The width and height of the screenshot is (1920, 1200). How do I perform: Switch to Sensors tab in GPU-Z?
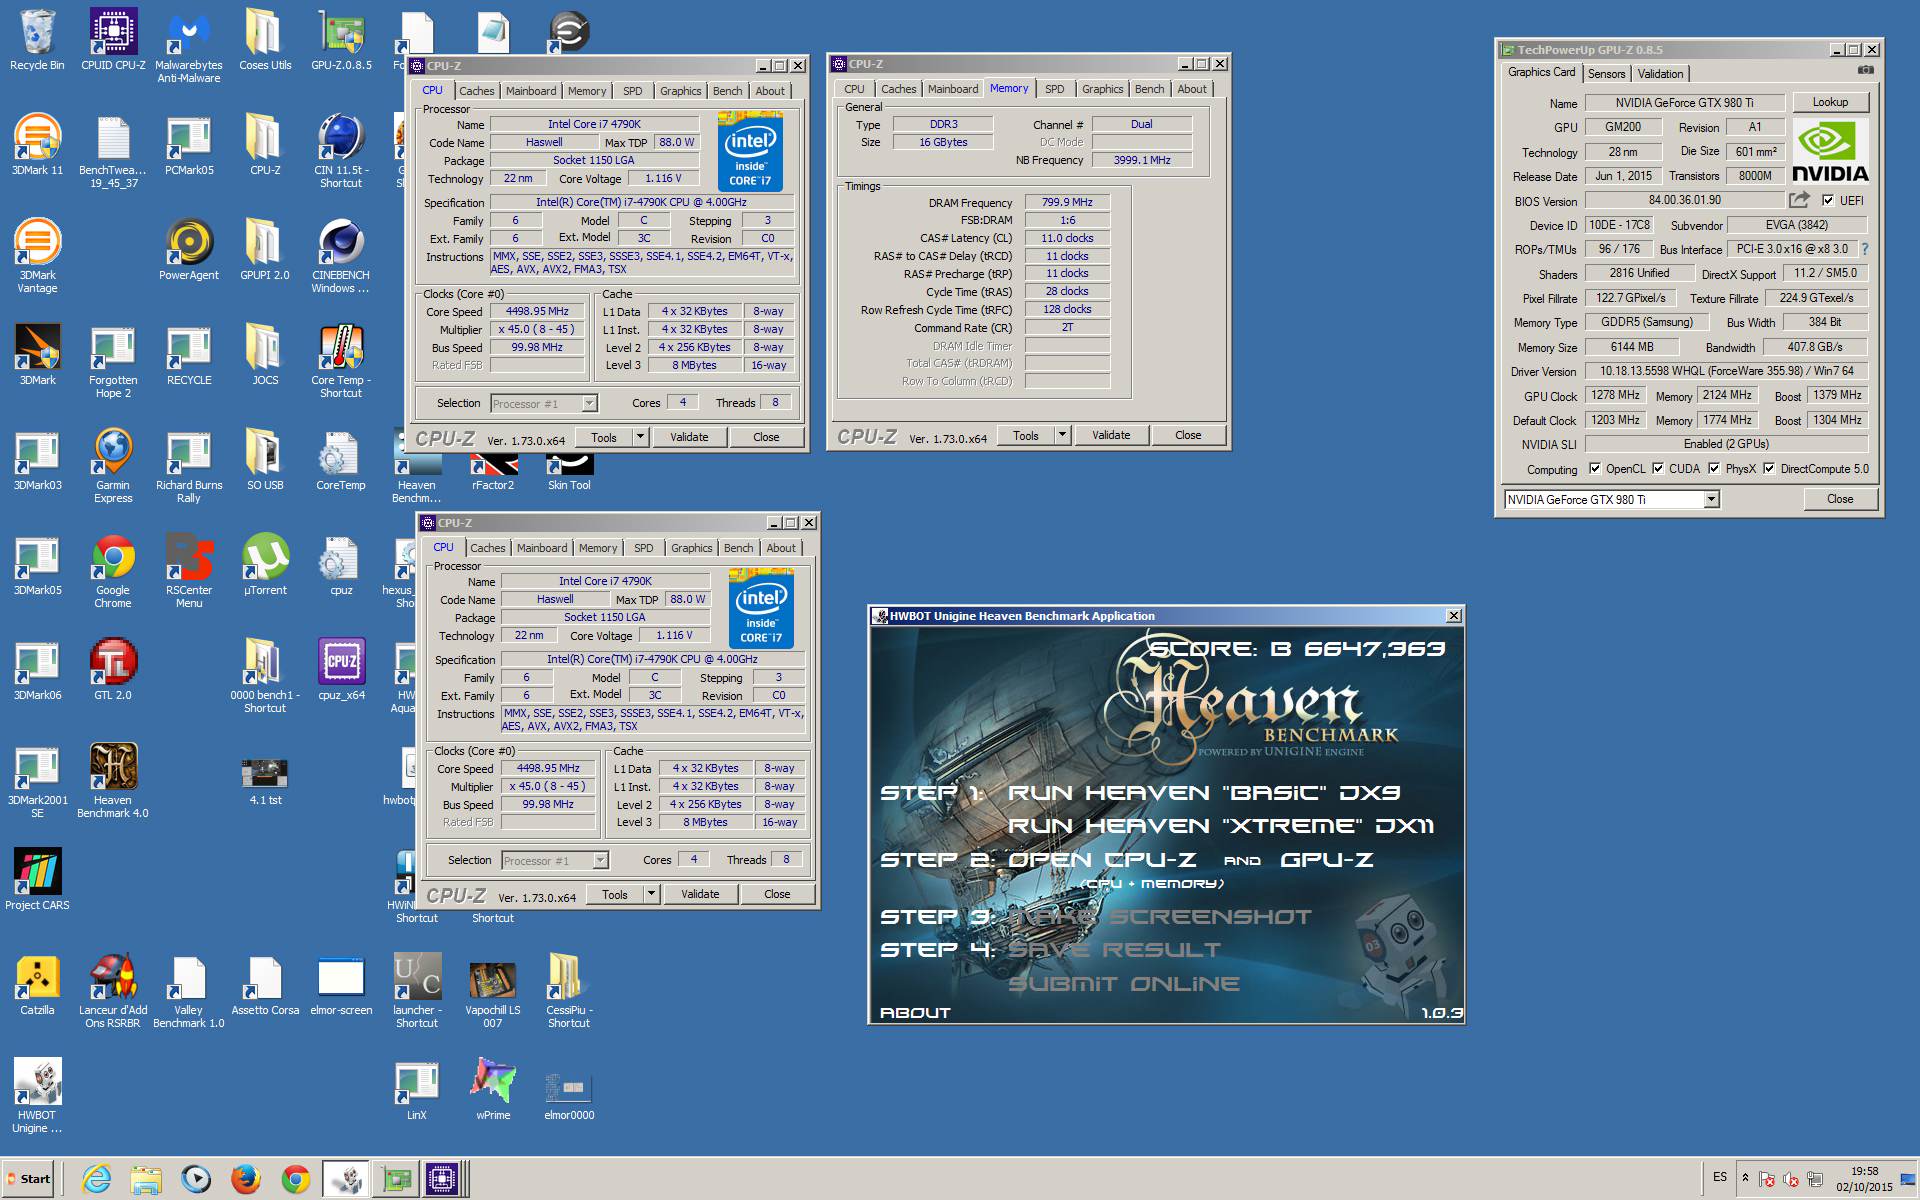coord(1607,73)
